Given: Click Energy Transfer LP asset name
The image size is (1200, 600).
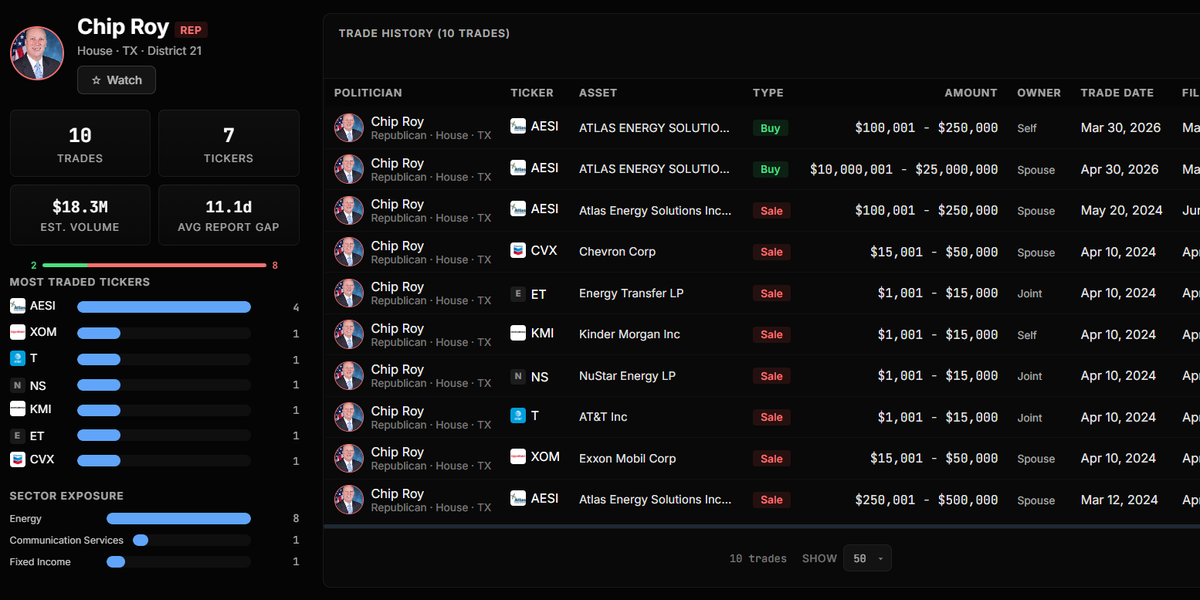Looking at the screenshot, I should coord(631,293).
